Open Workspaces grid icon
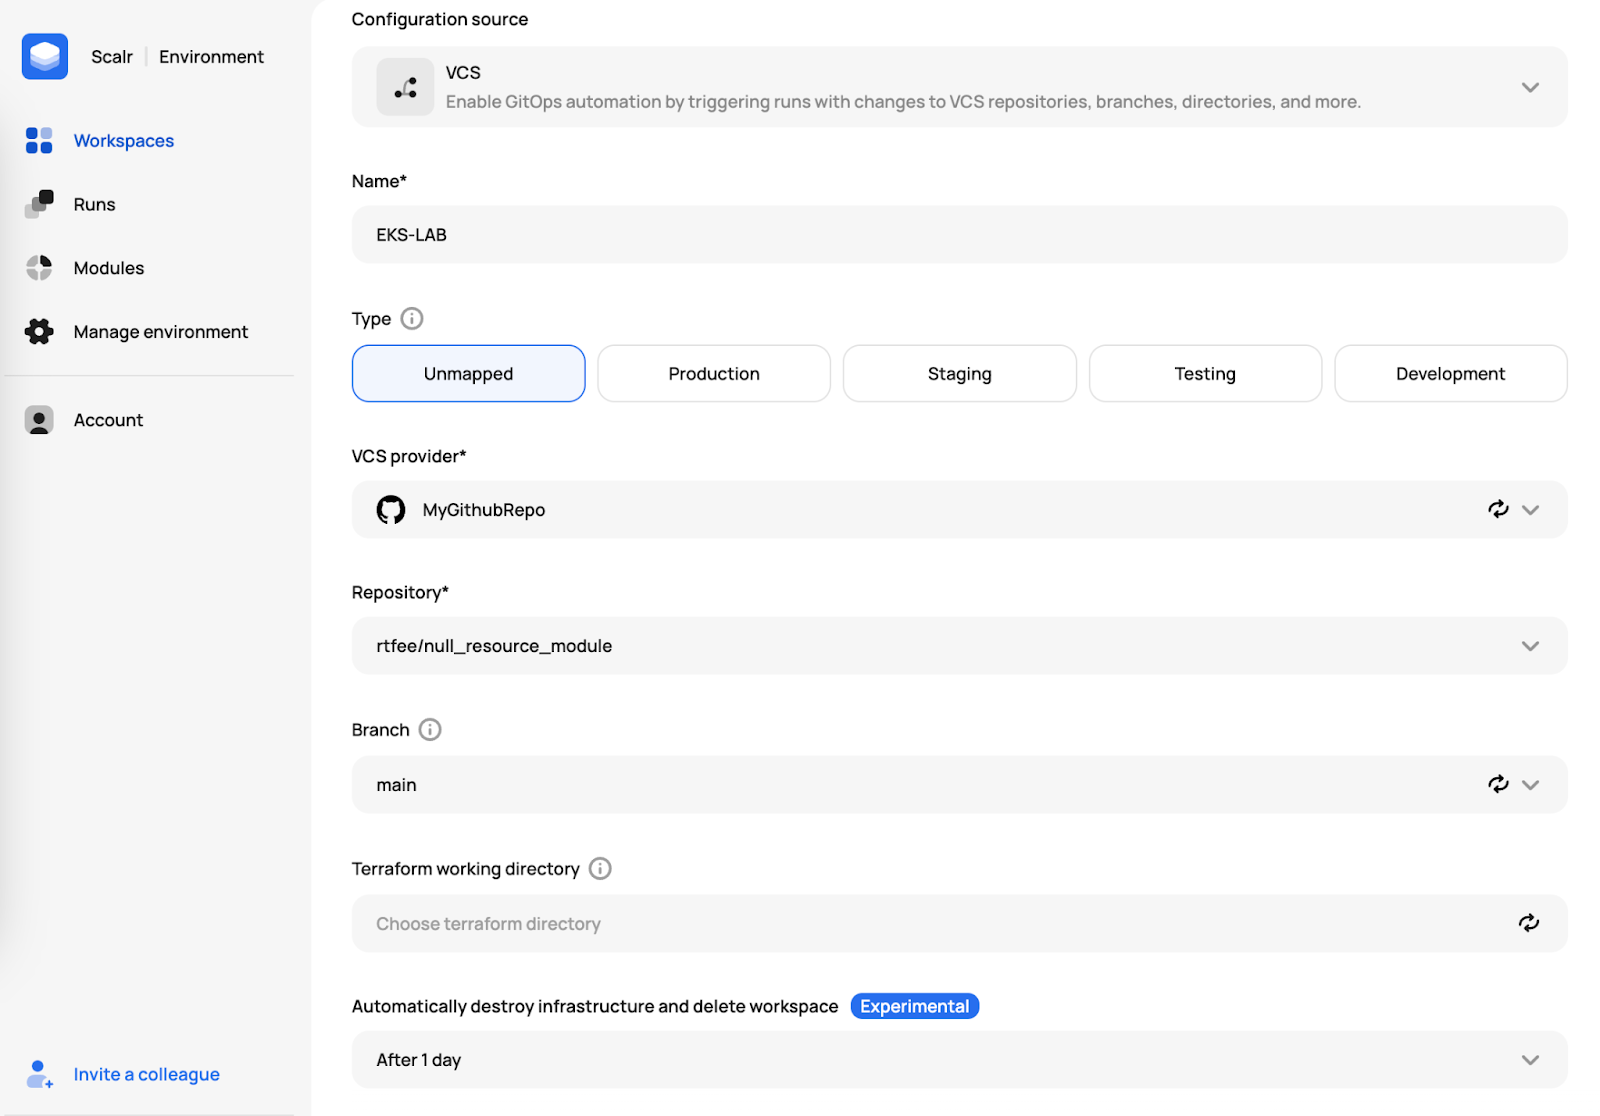Screen dimensions: 1600x1116 (39, 140)
